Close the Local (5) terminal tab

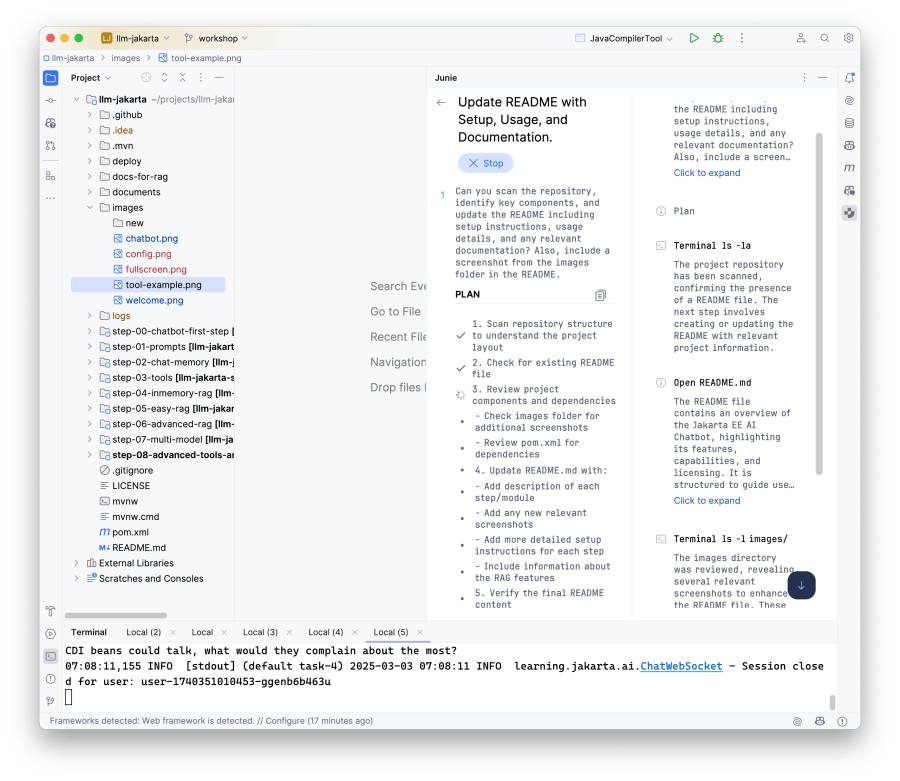coord(420,632)
